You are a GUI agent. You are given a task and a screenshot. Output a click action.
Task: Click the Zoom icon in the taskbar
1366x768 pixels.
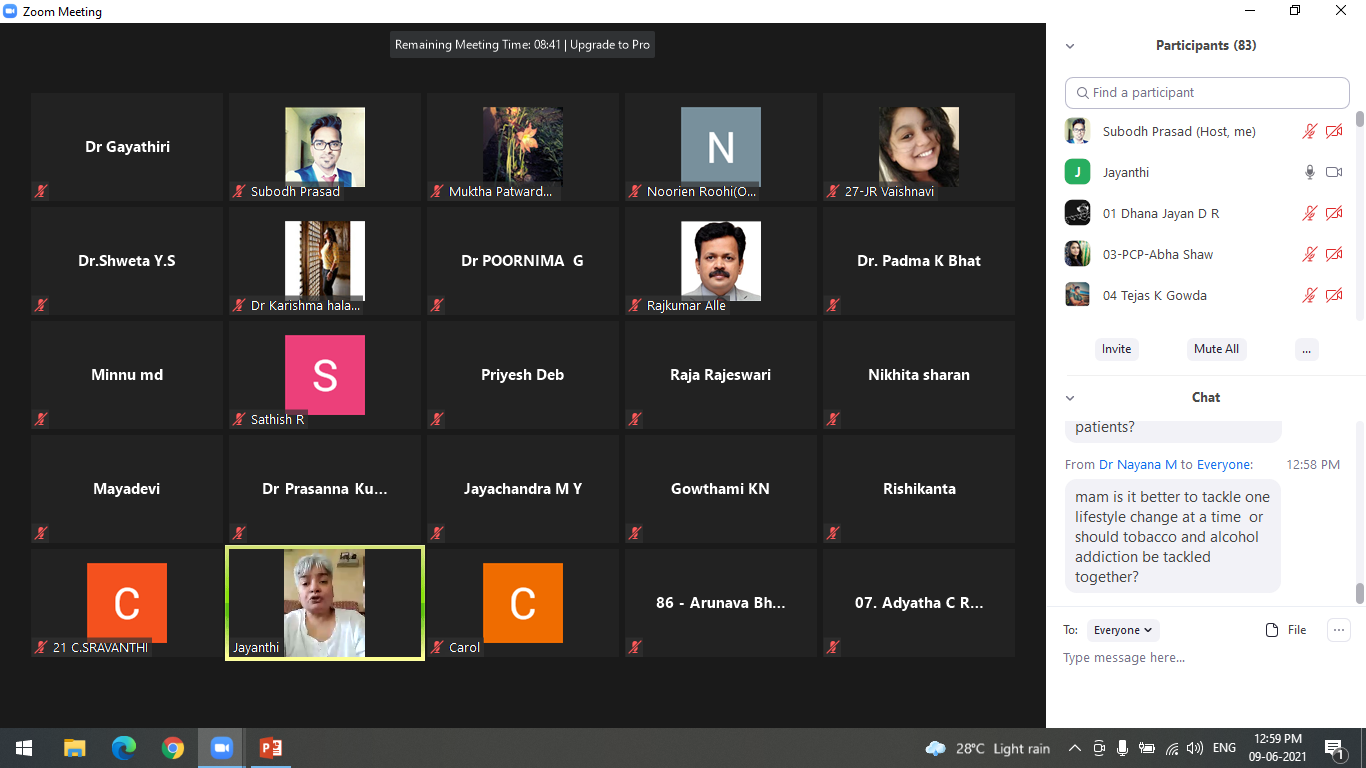pos(221,748)
